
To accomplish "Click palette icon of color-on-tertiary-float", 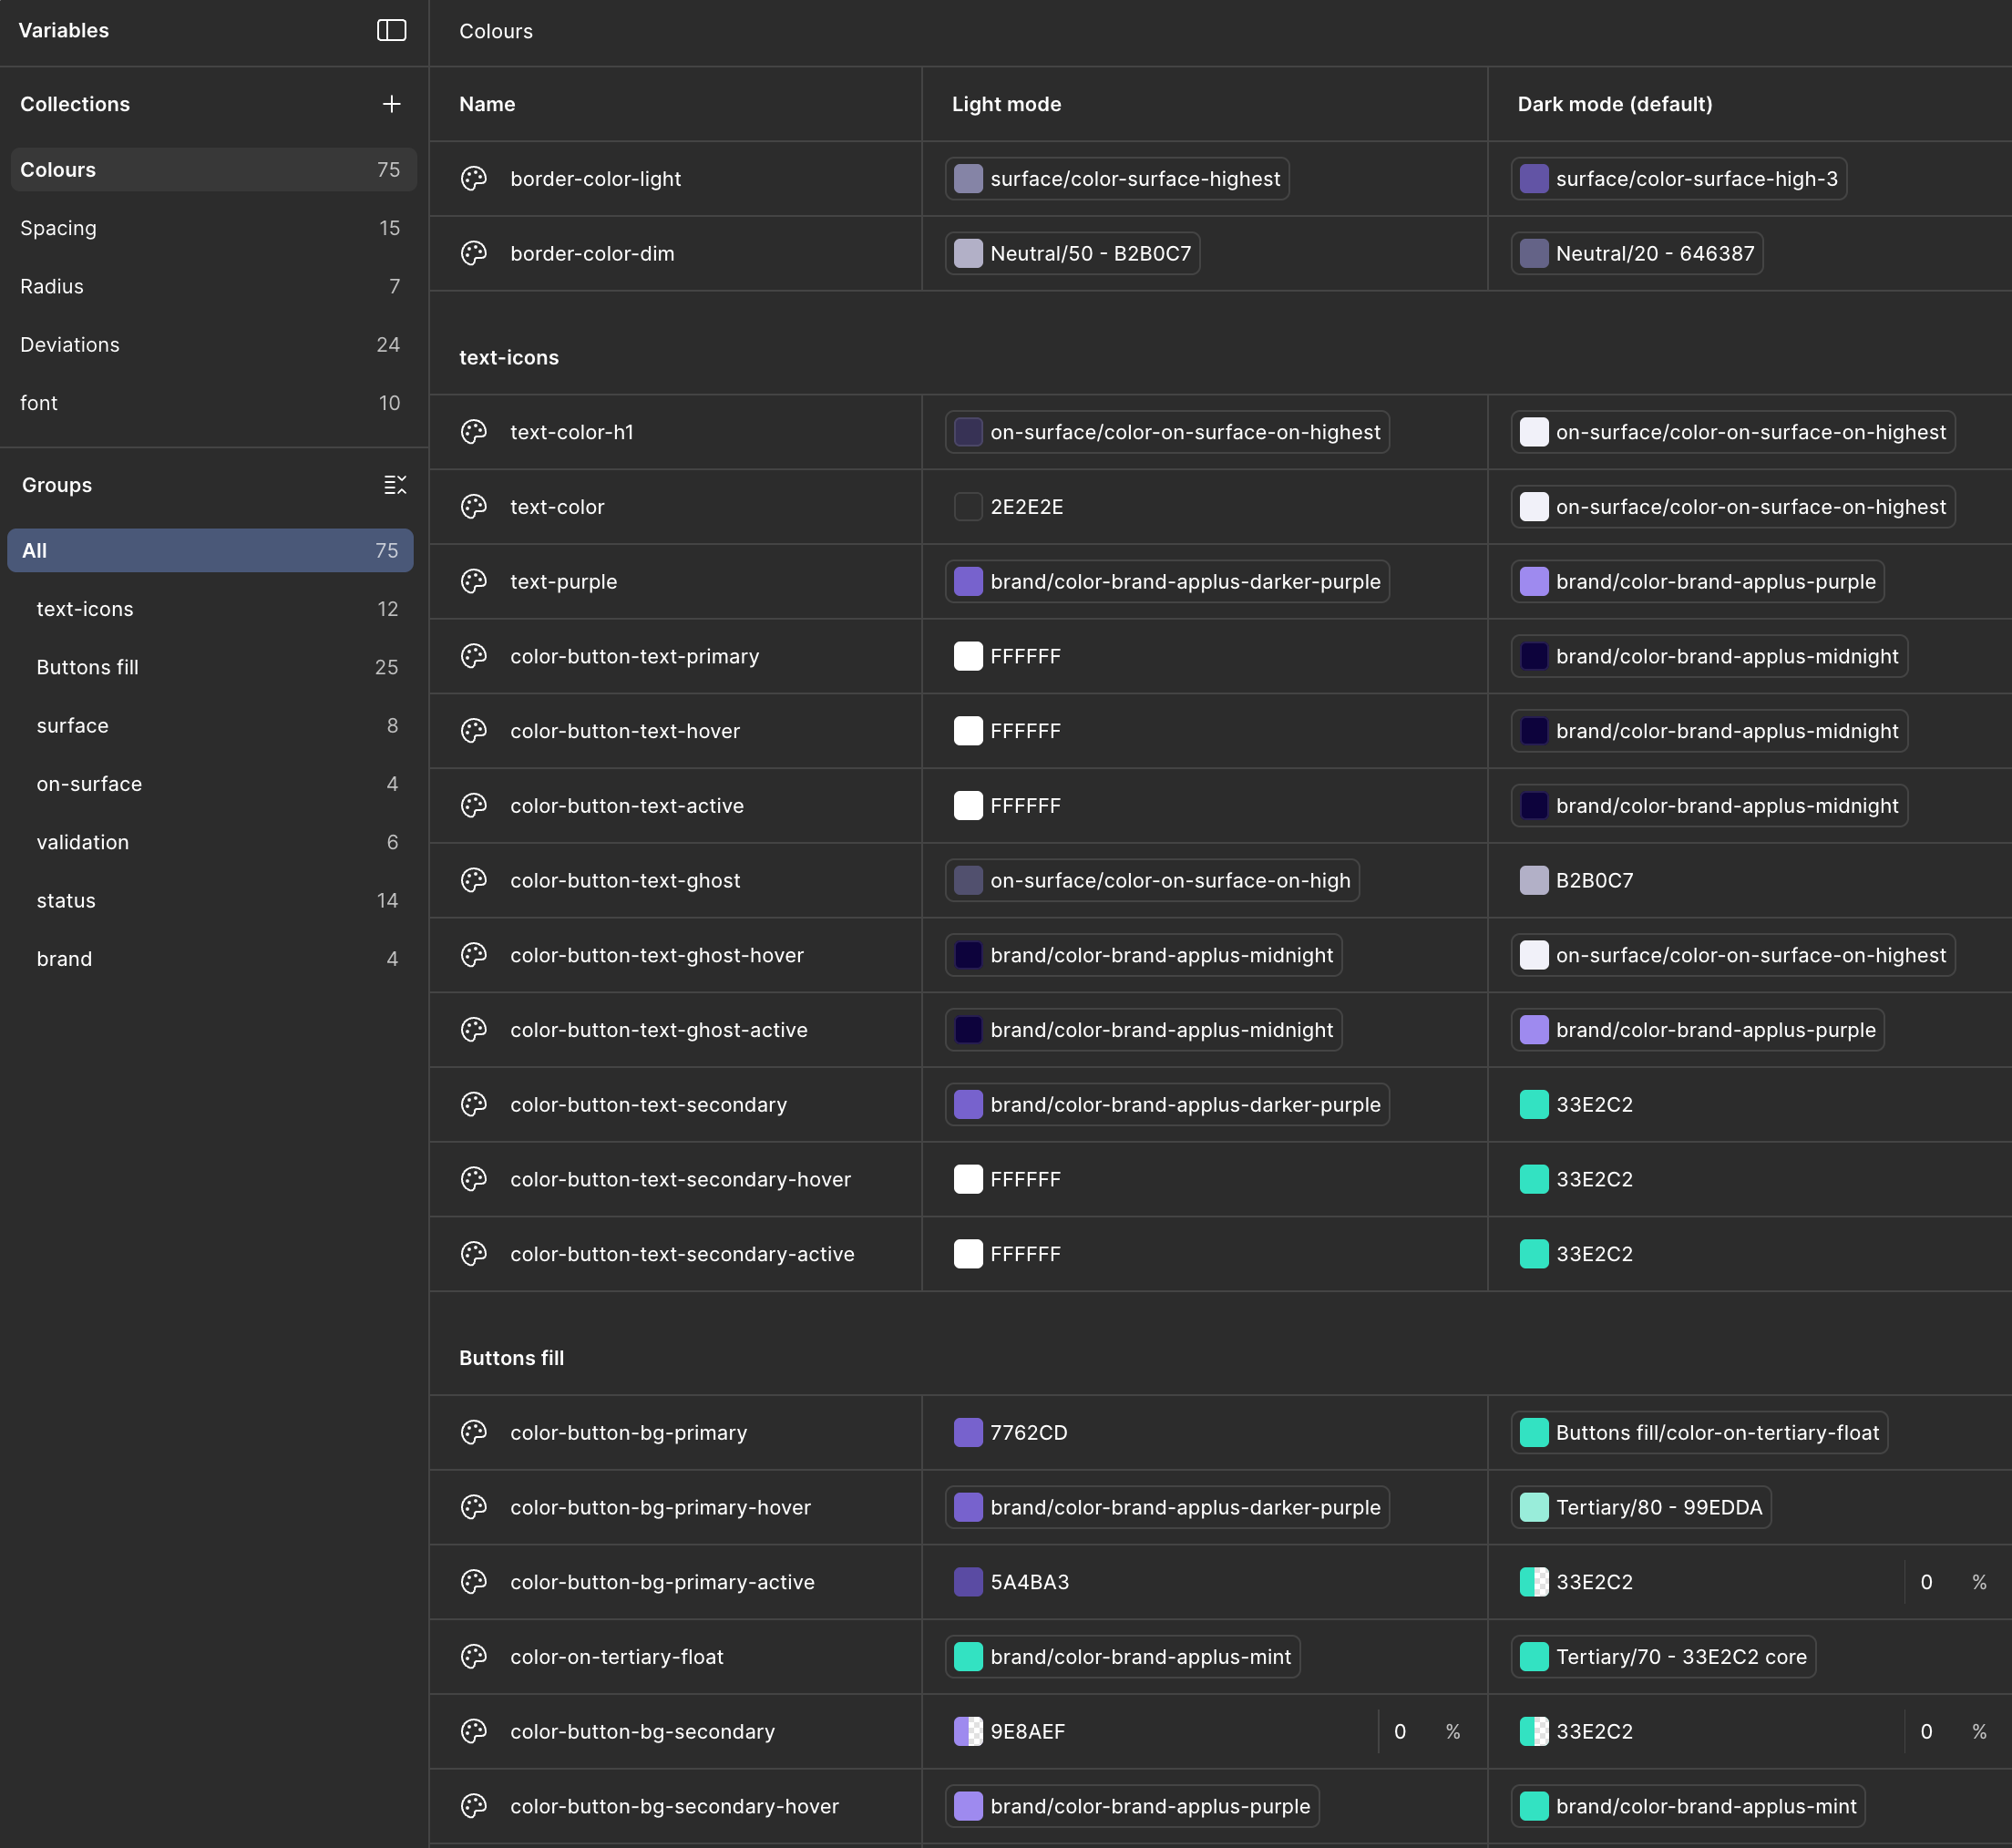I will (x=474, y=1657).
